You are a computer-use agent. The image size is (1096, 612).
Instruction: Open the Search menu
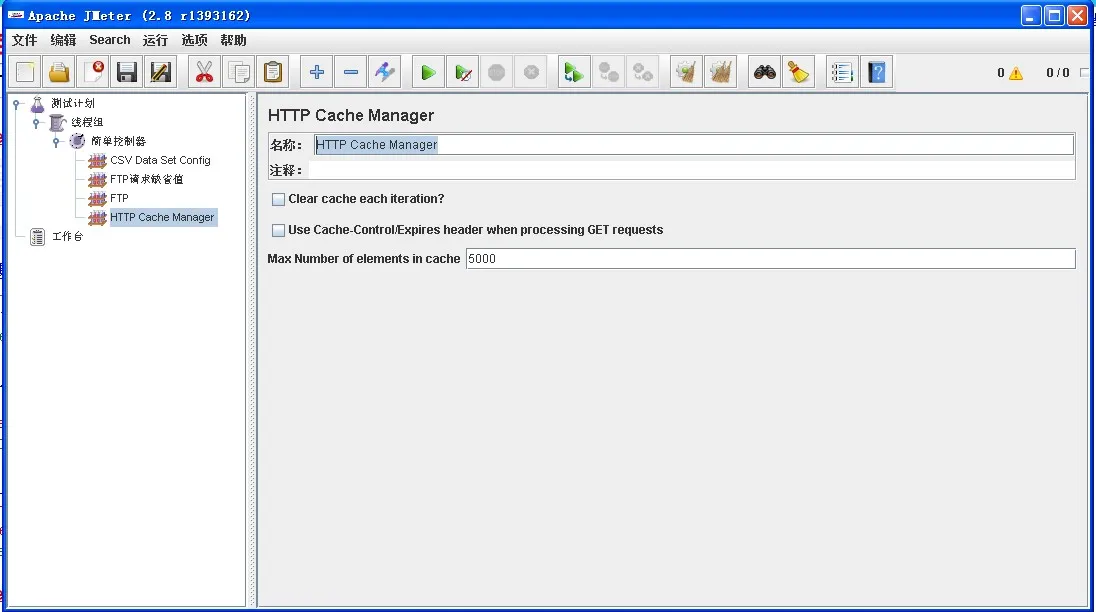click(110, 40)
